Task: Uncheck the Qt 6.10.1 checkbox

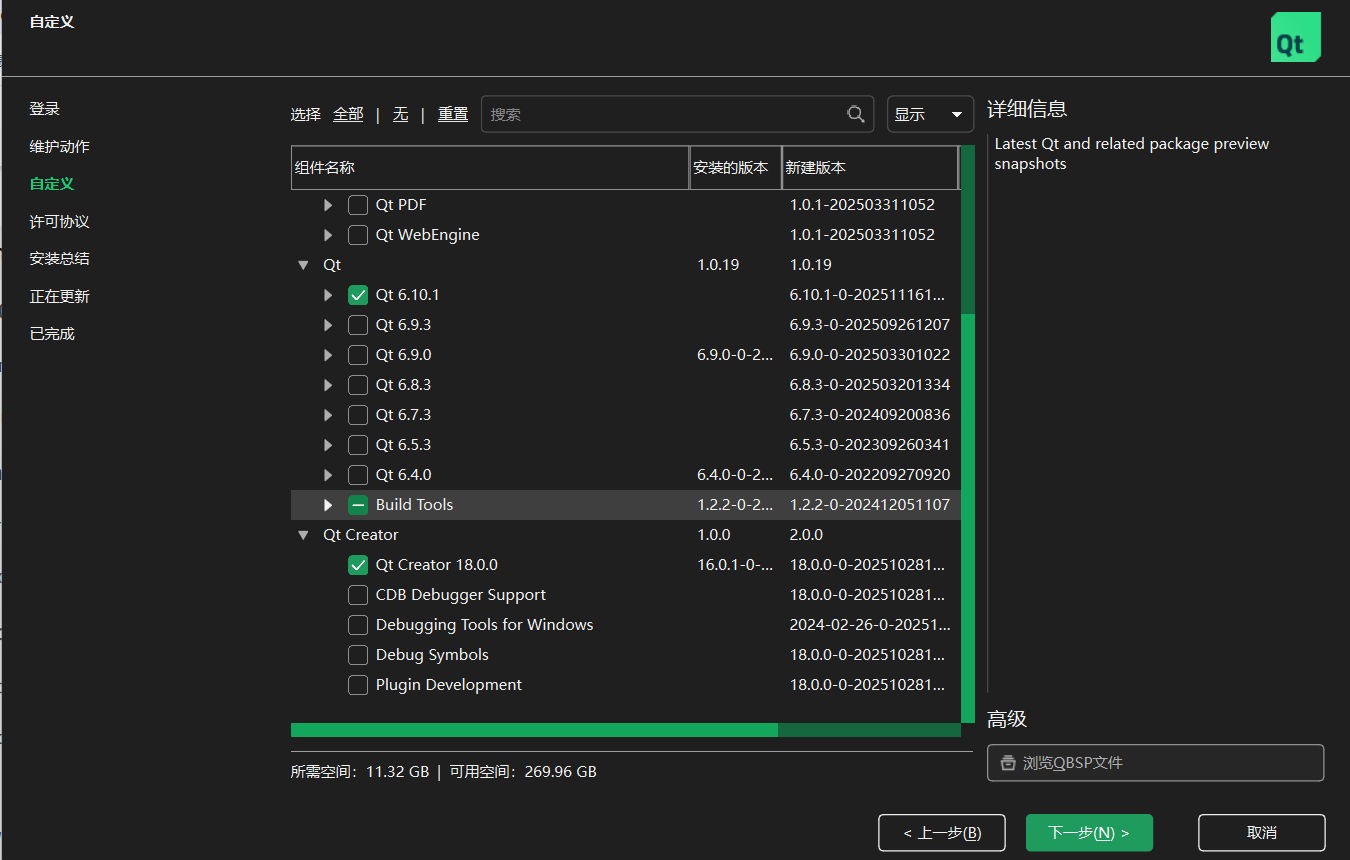Action: [358, 295]
